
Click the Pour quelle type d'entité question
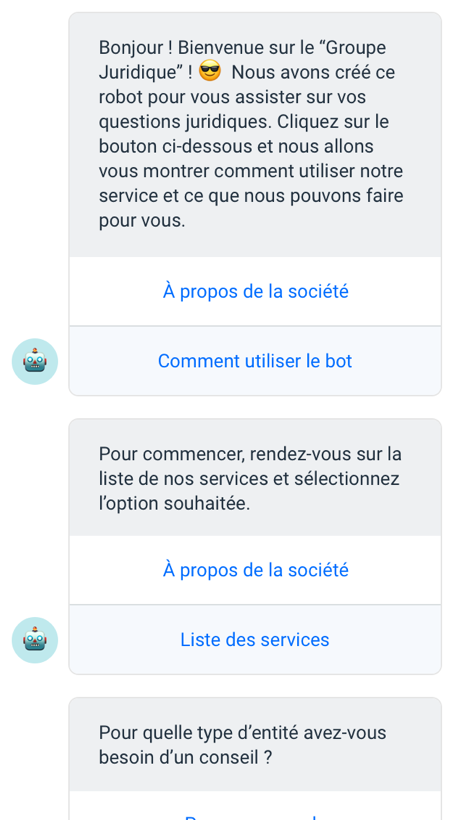[242, 745]
